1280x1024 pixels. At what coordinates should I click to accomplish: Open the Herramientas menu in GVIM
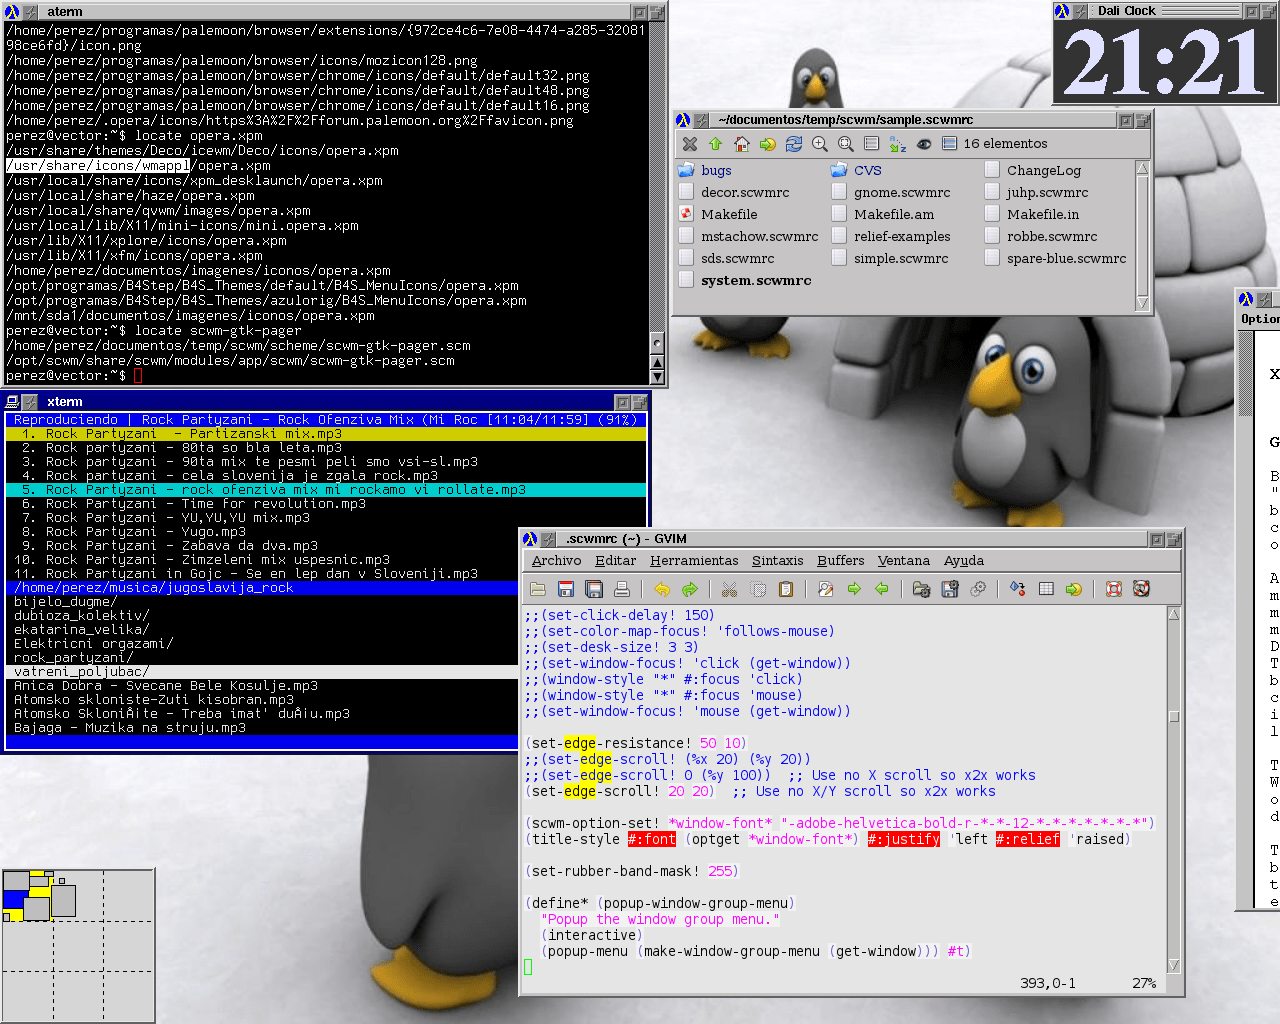694,561
